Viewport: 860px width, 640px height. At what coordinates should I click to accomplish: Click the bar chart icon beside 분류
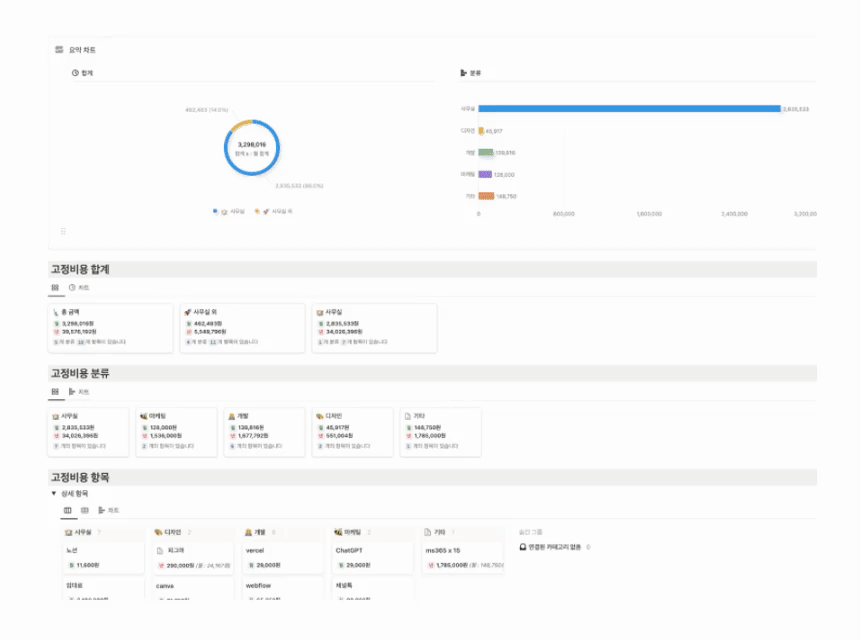pyautogui.click(x=463, y=73)
